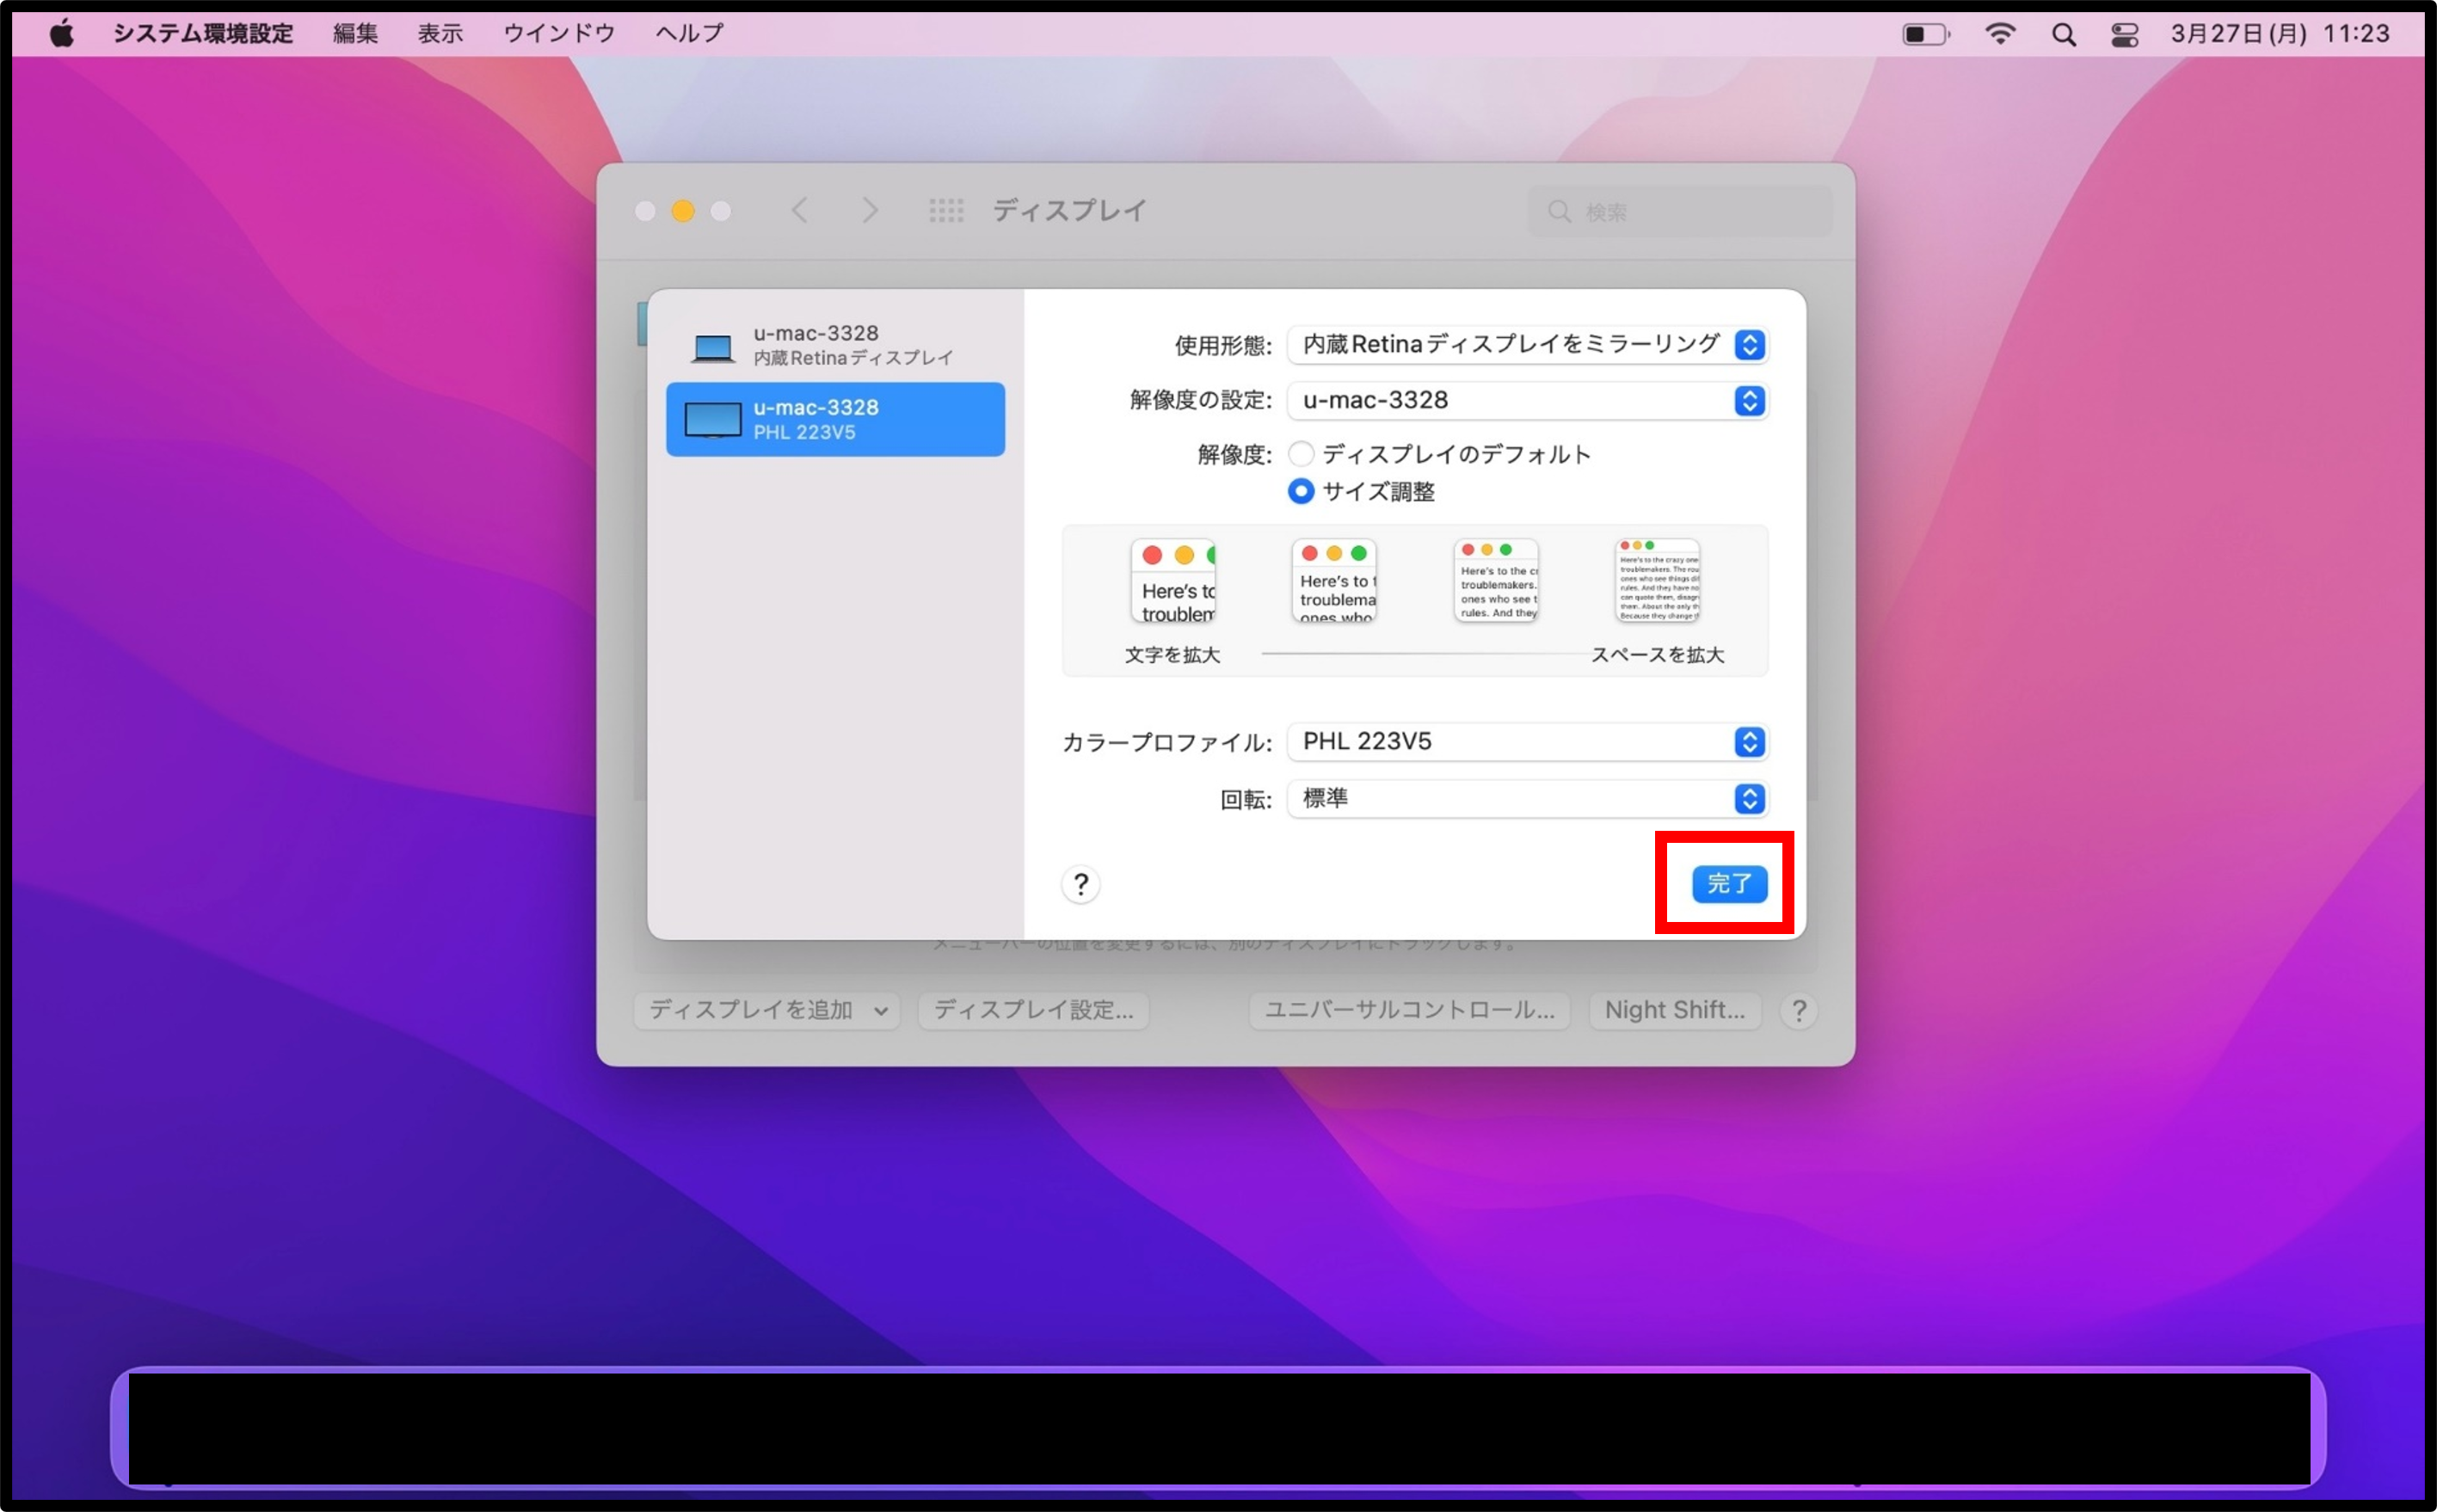This screenshot has width=2437, height=1512.
Task: Open the ウインドウ menu
Action: pos(559,34)
